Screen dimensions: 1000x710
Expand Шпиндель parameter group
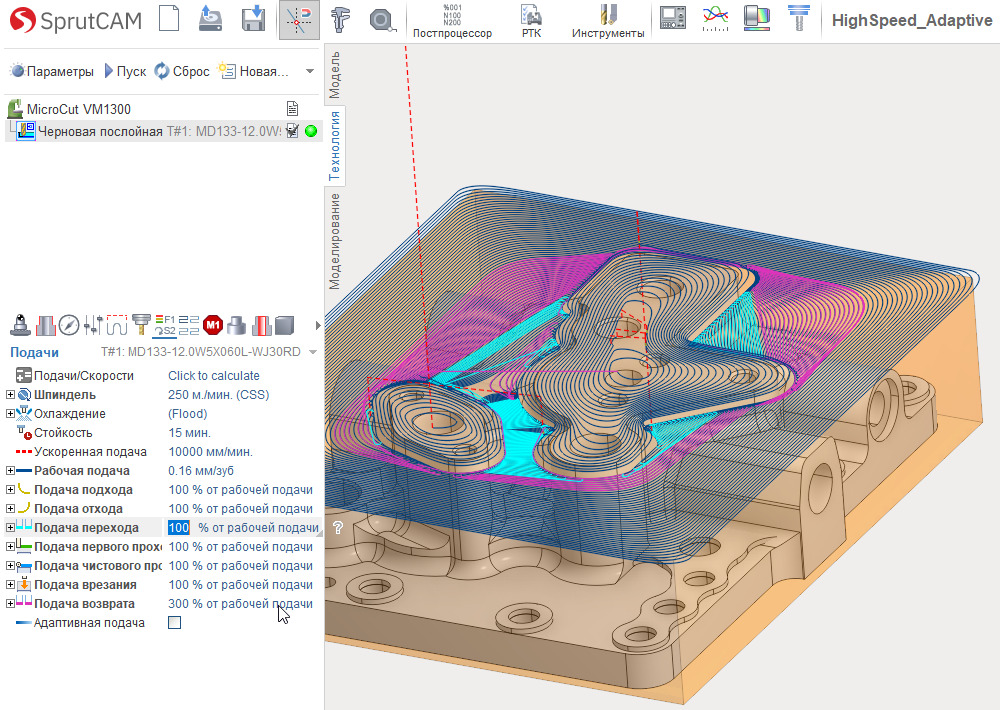click(10, 395)
